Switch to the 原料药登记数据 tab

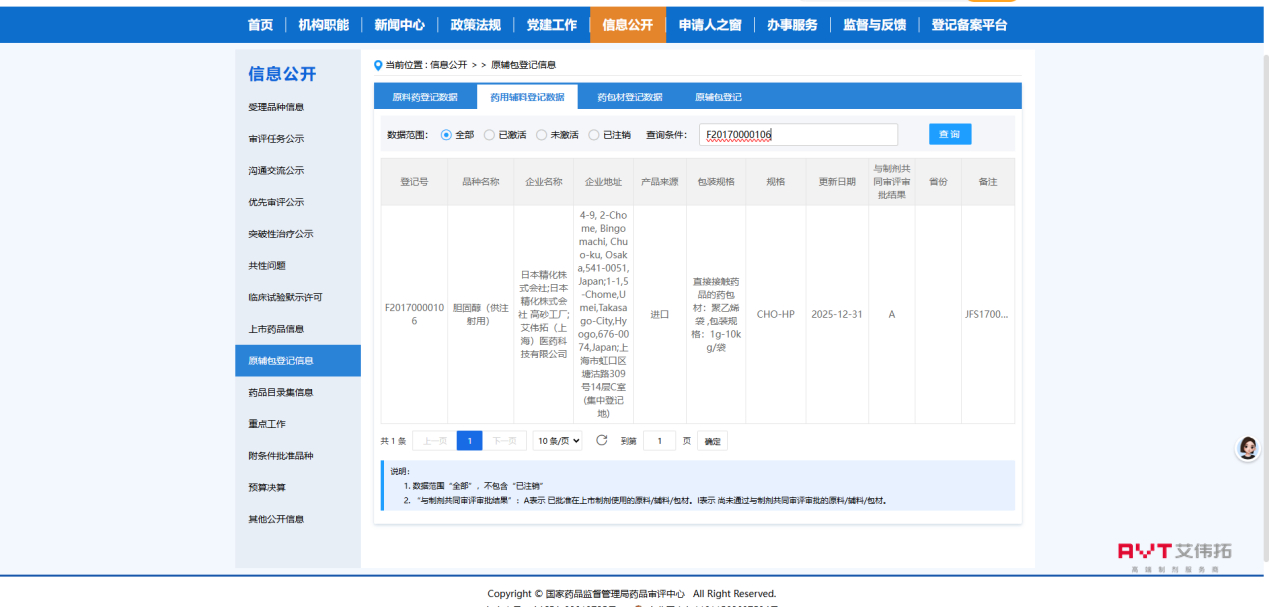[x=424, y=97]
